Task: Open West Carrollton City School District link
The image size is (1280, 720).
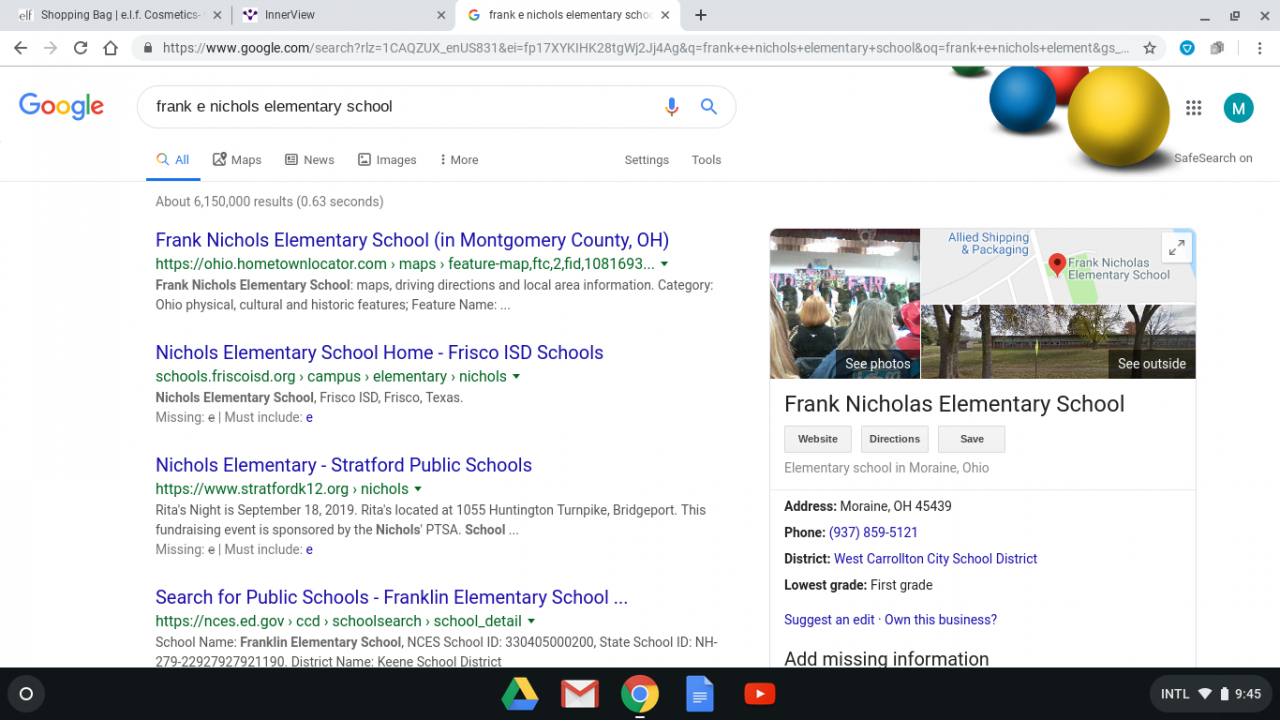Action: coord(935,559)
